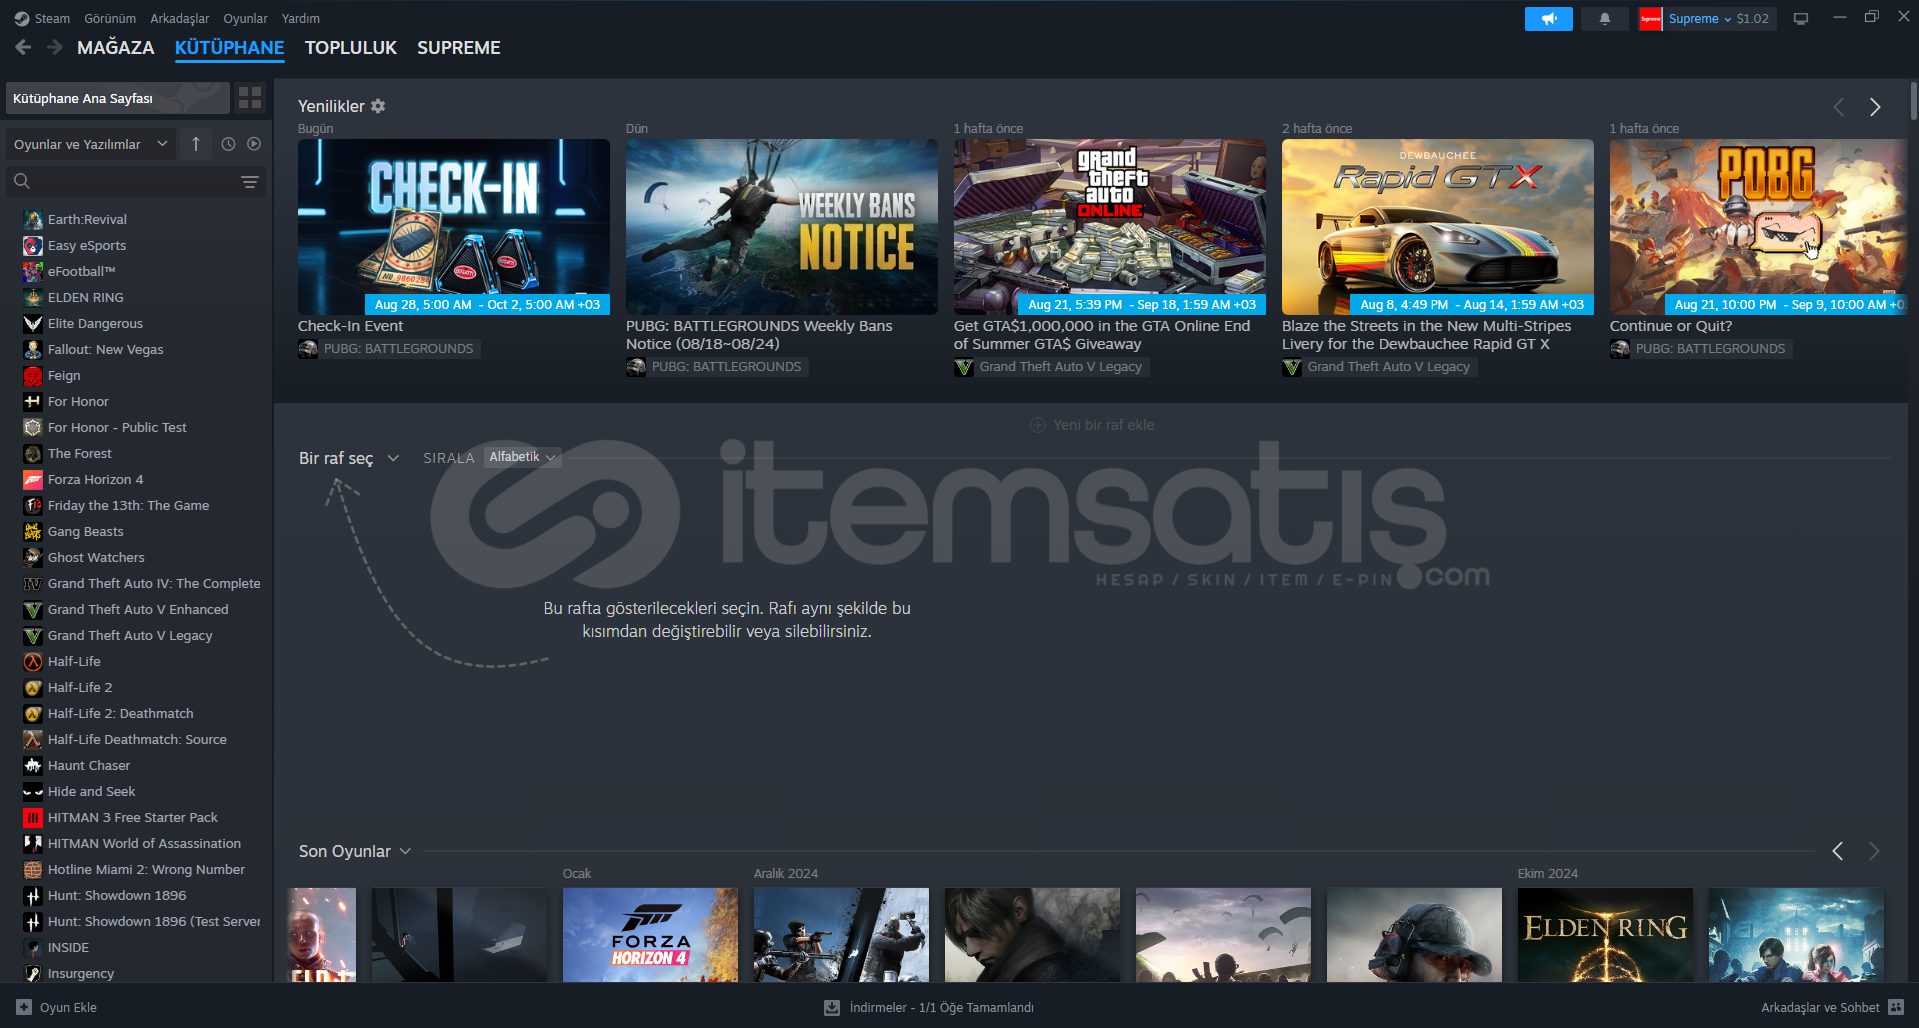Click the recent activity clock icon

coord(228,144)
